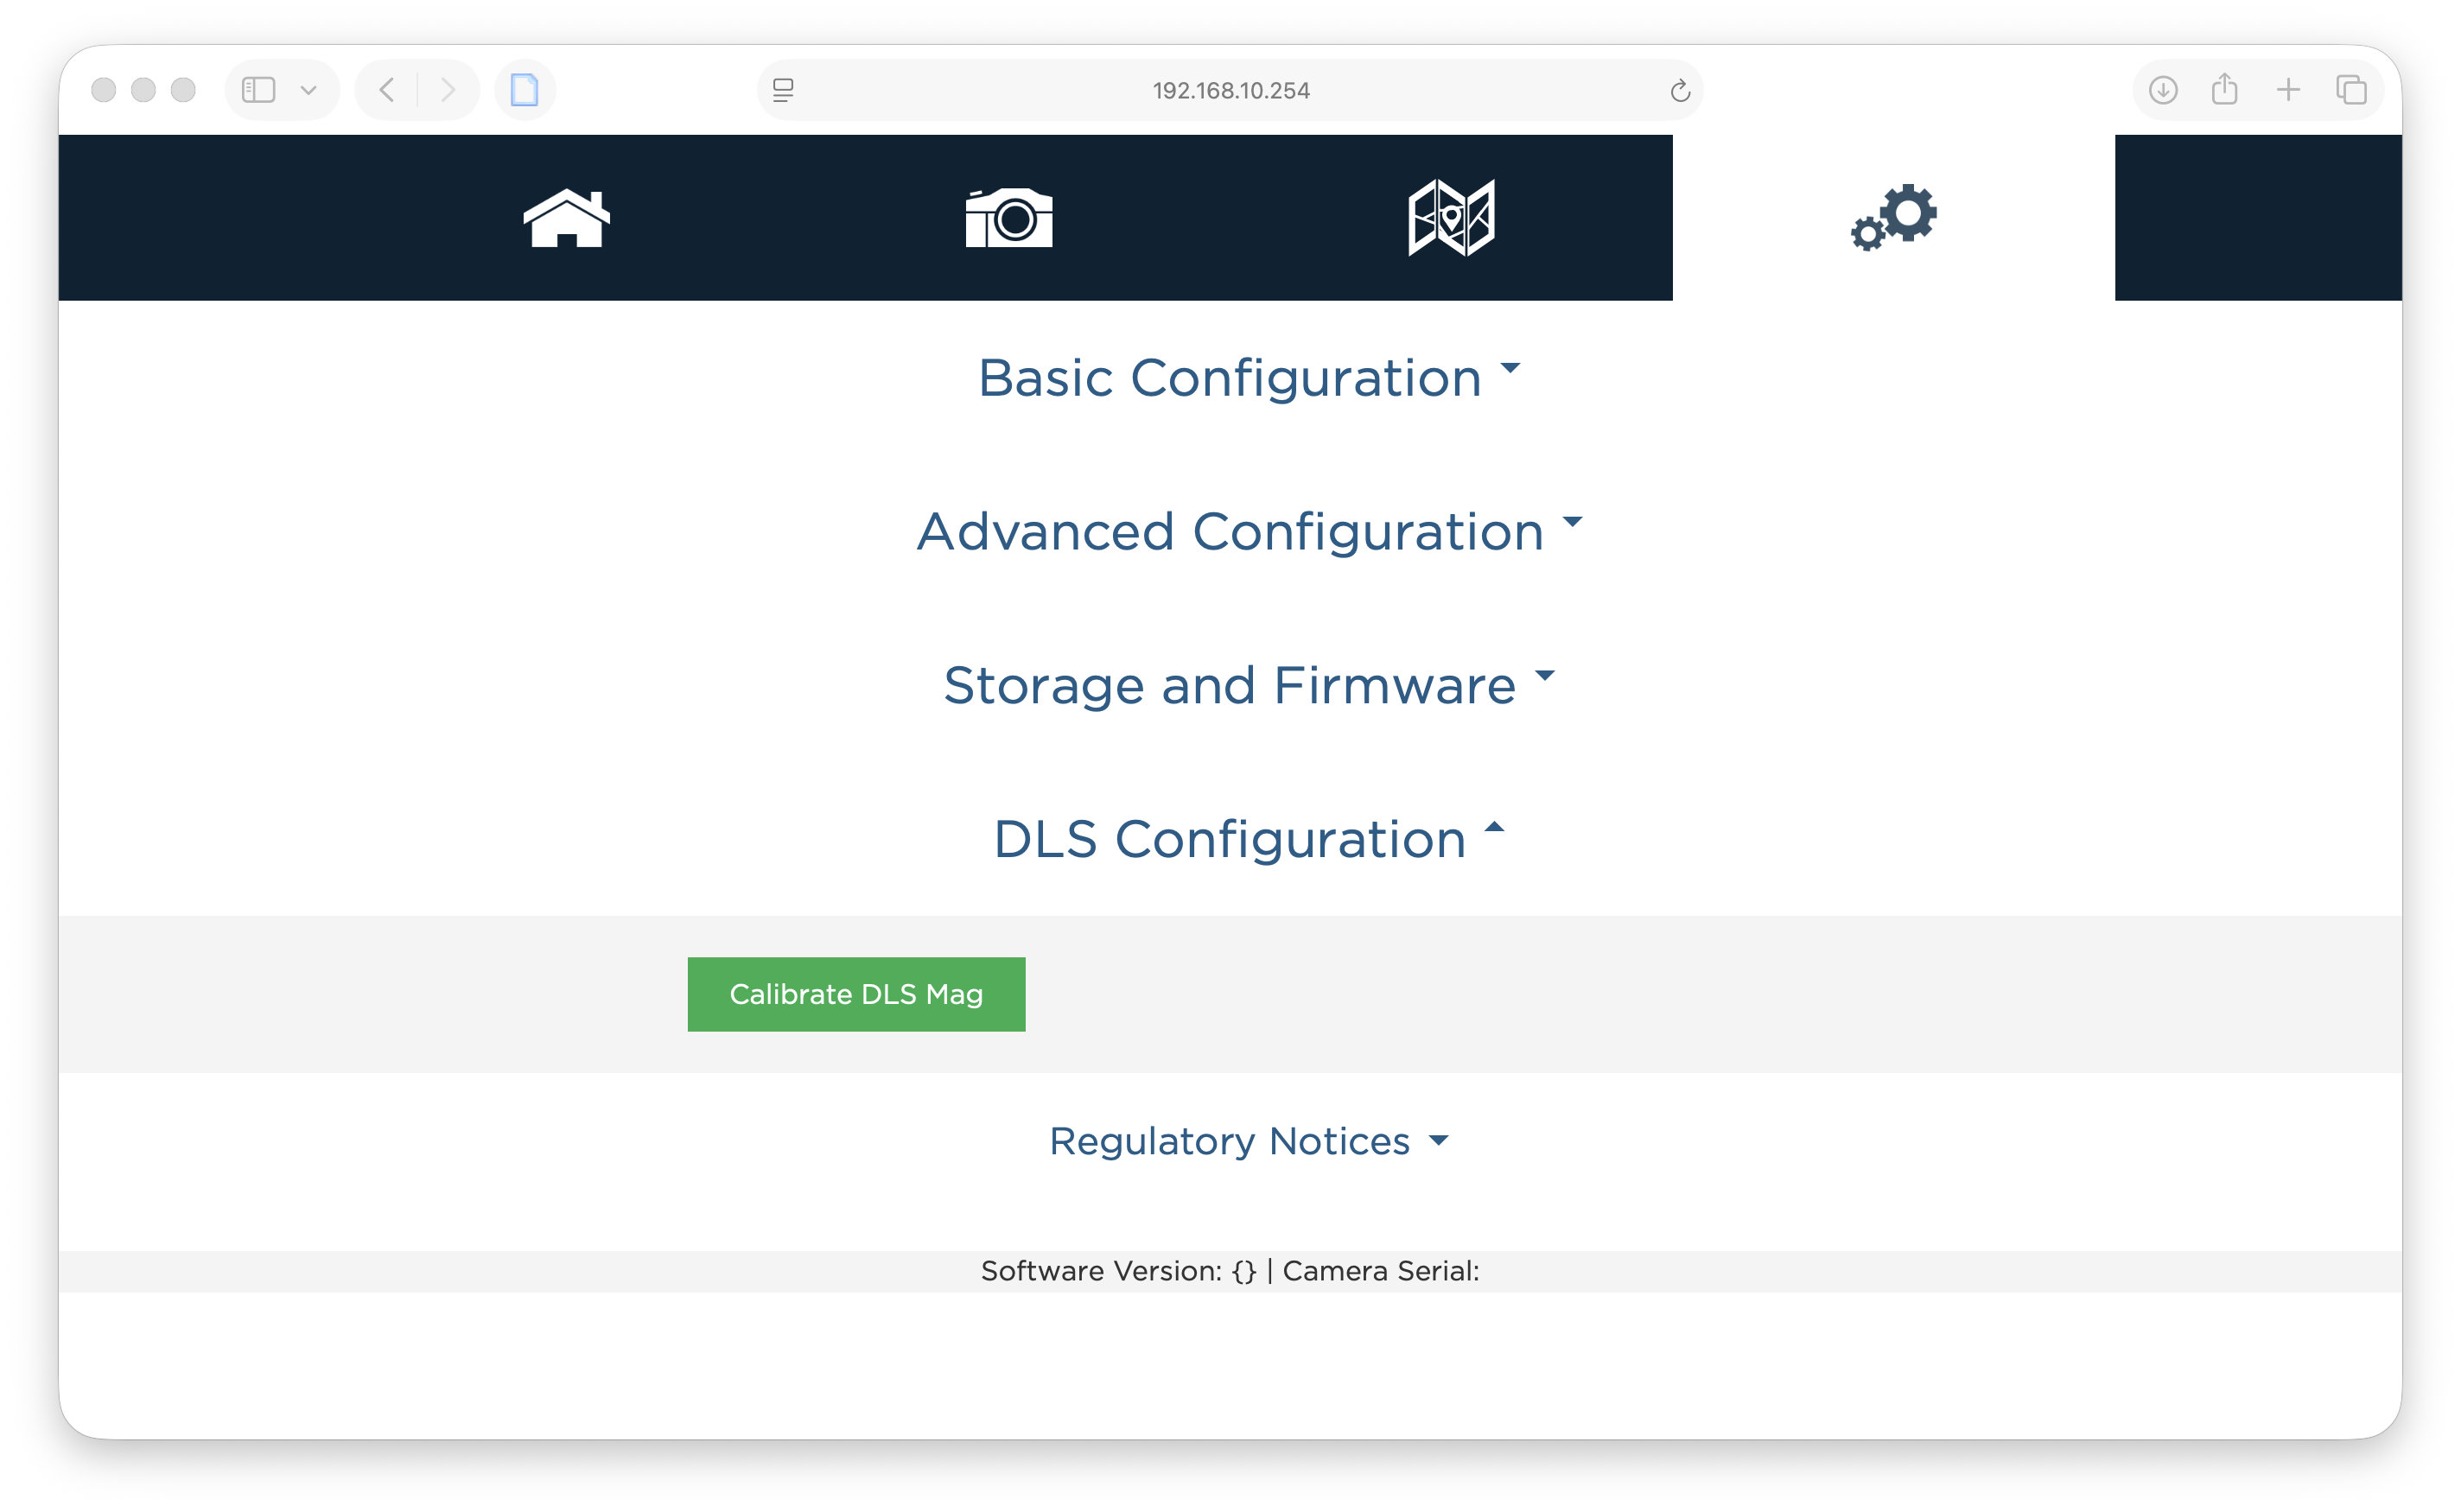Toggle the Safari sidebar icon
2461x1512 pixels.
coord(259,90)
